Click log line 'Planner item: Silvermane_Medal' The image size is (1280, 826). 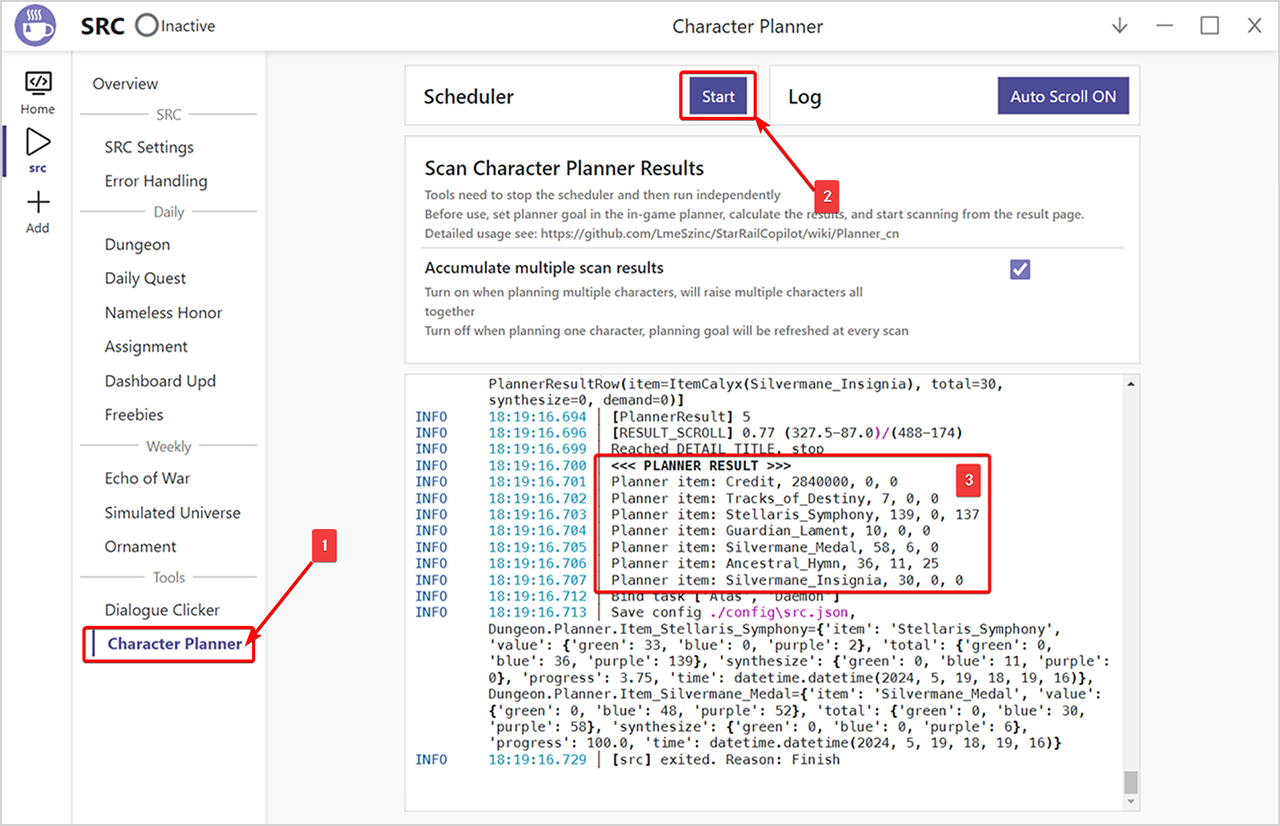tap(774, 547)
